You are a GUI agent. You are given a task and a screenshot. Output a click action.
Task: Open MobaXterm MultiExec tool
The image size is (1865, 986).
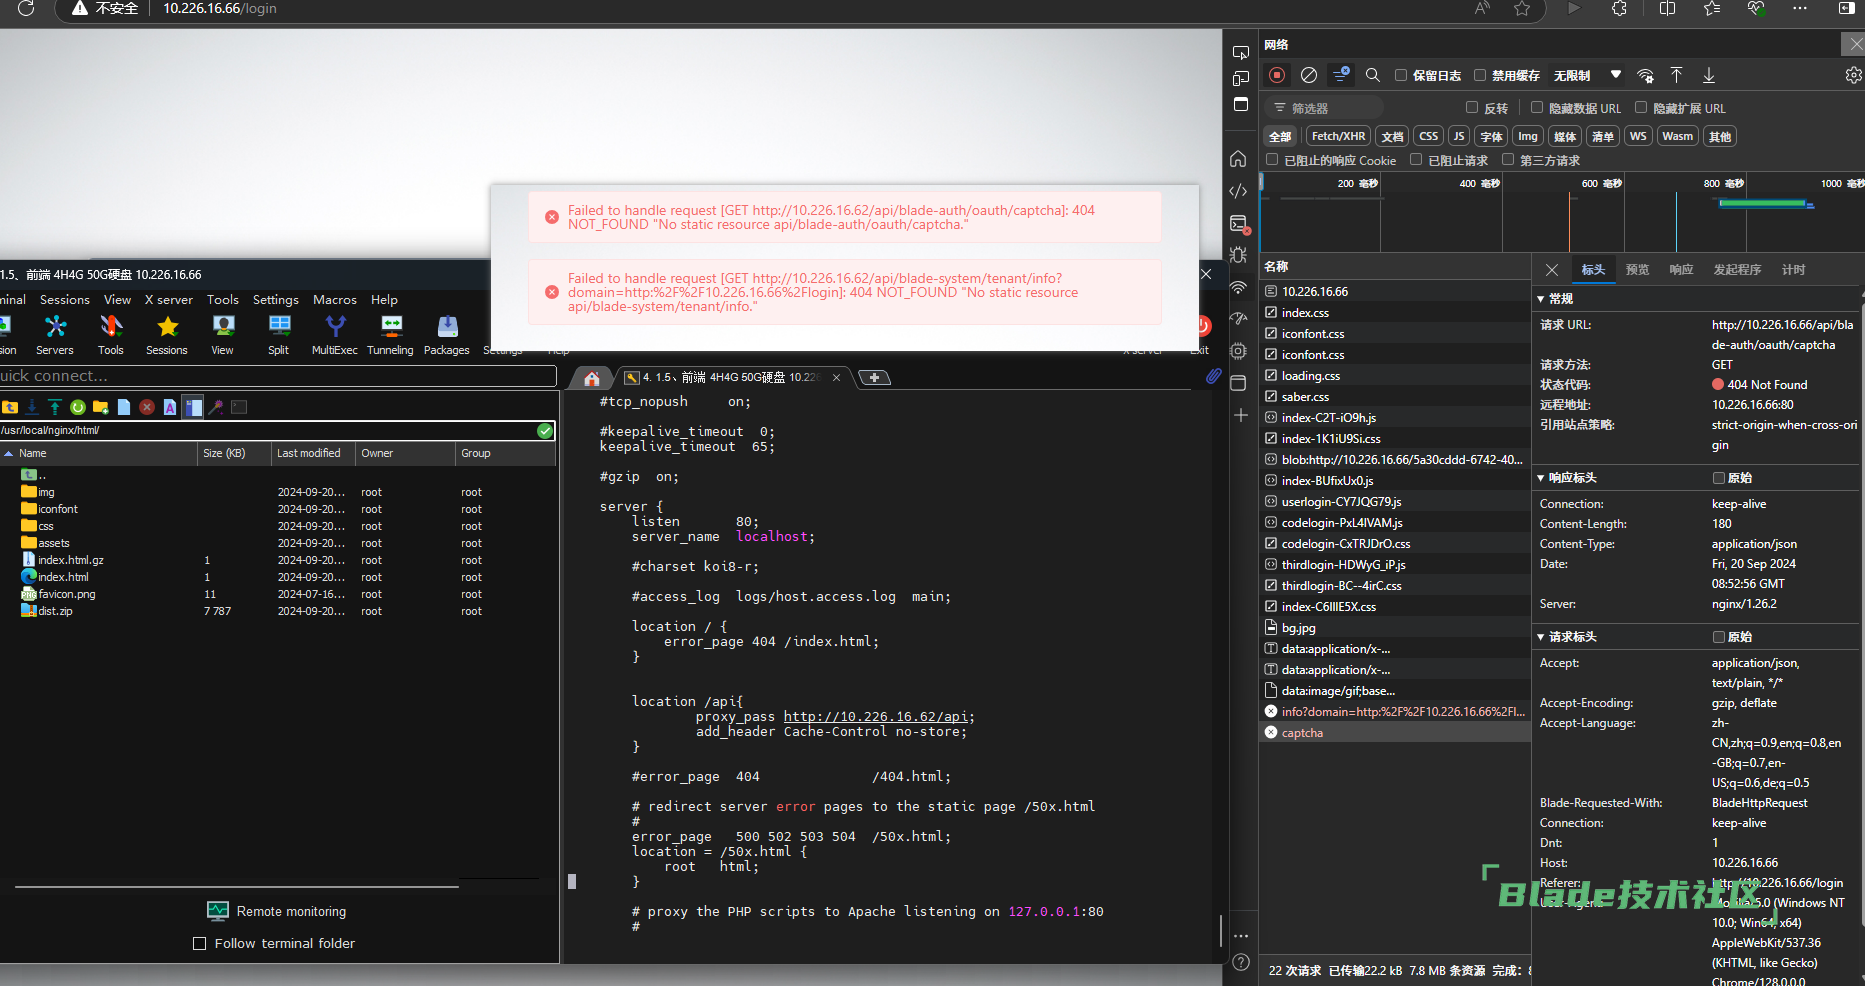[x=335, y=335]
